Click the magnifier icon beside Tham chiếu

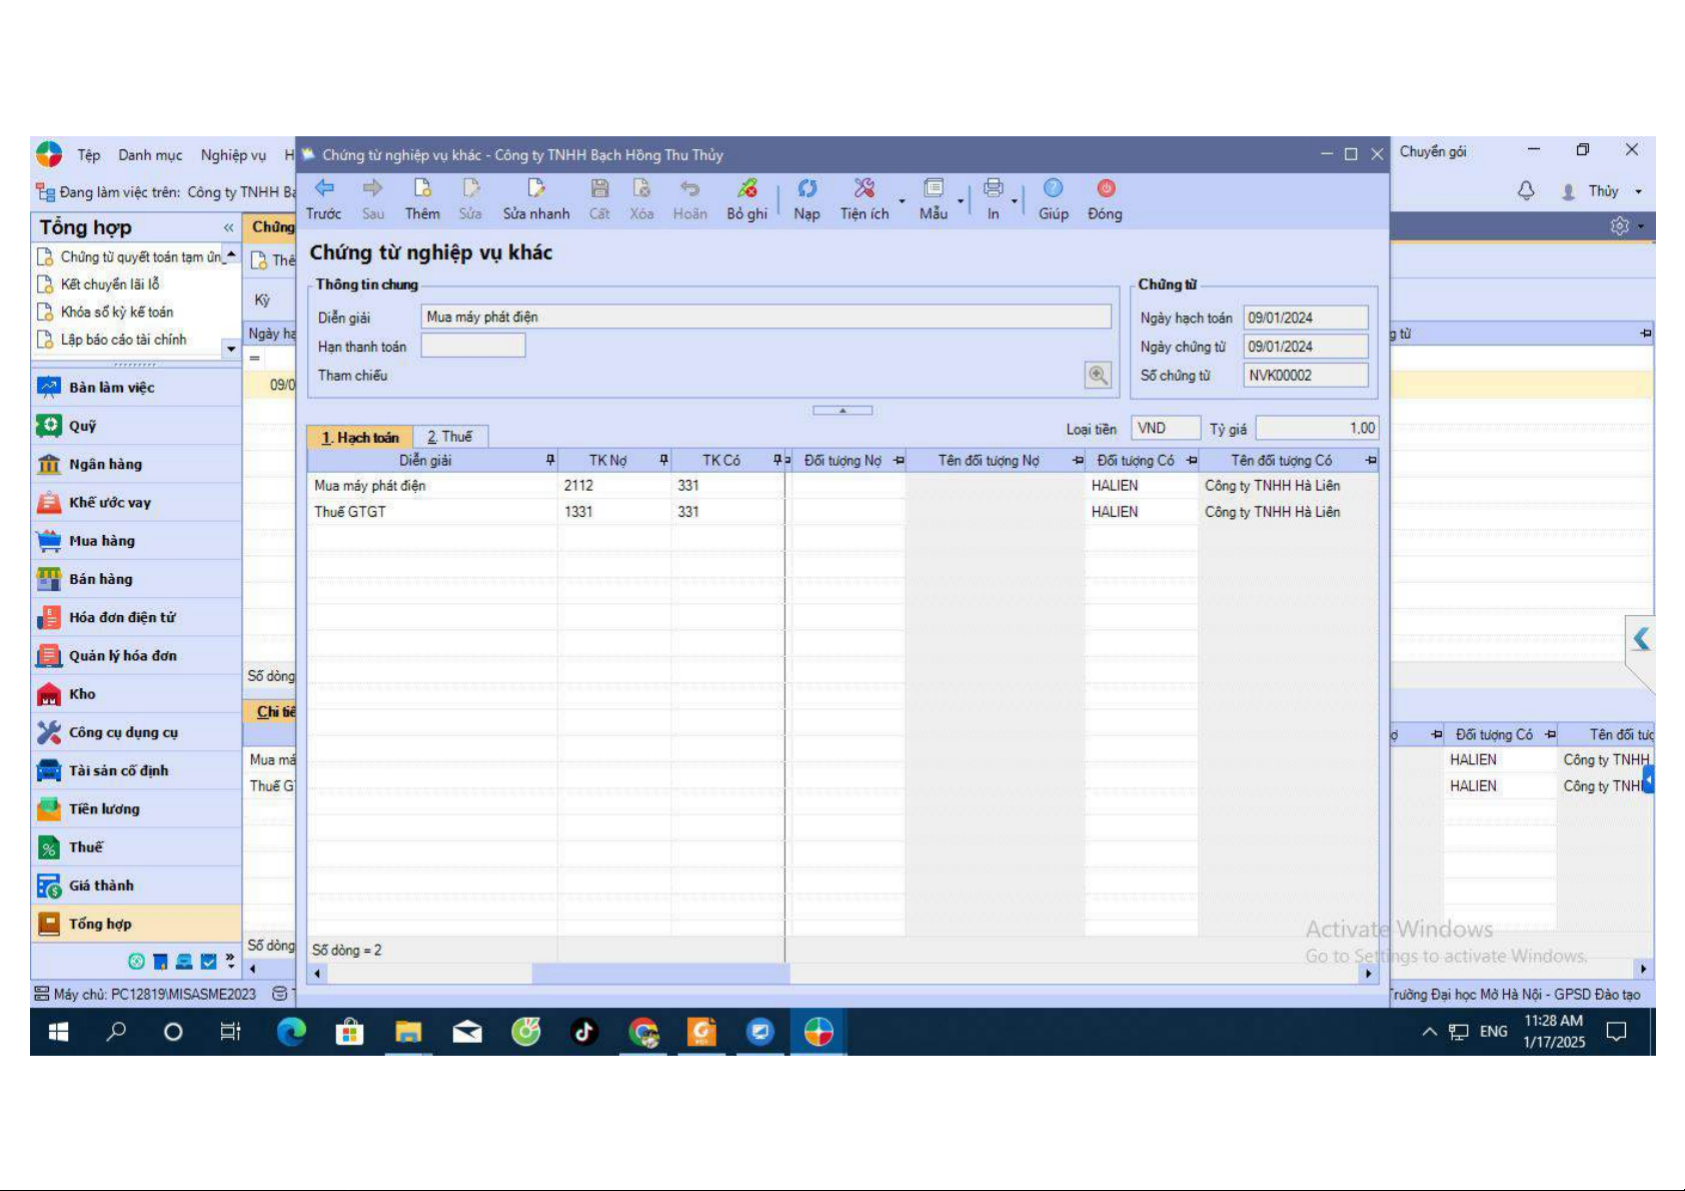point(1098,375)
